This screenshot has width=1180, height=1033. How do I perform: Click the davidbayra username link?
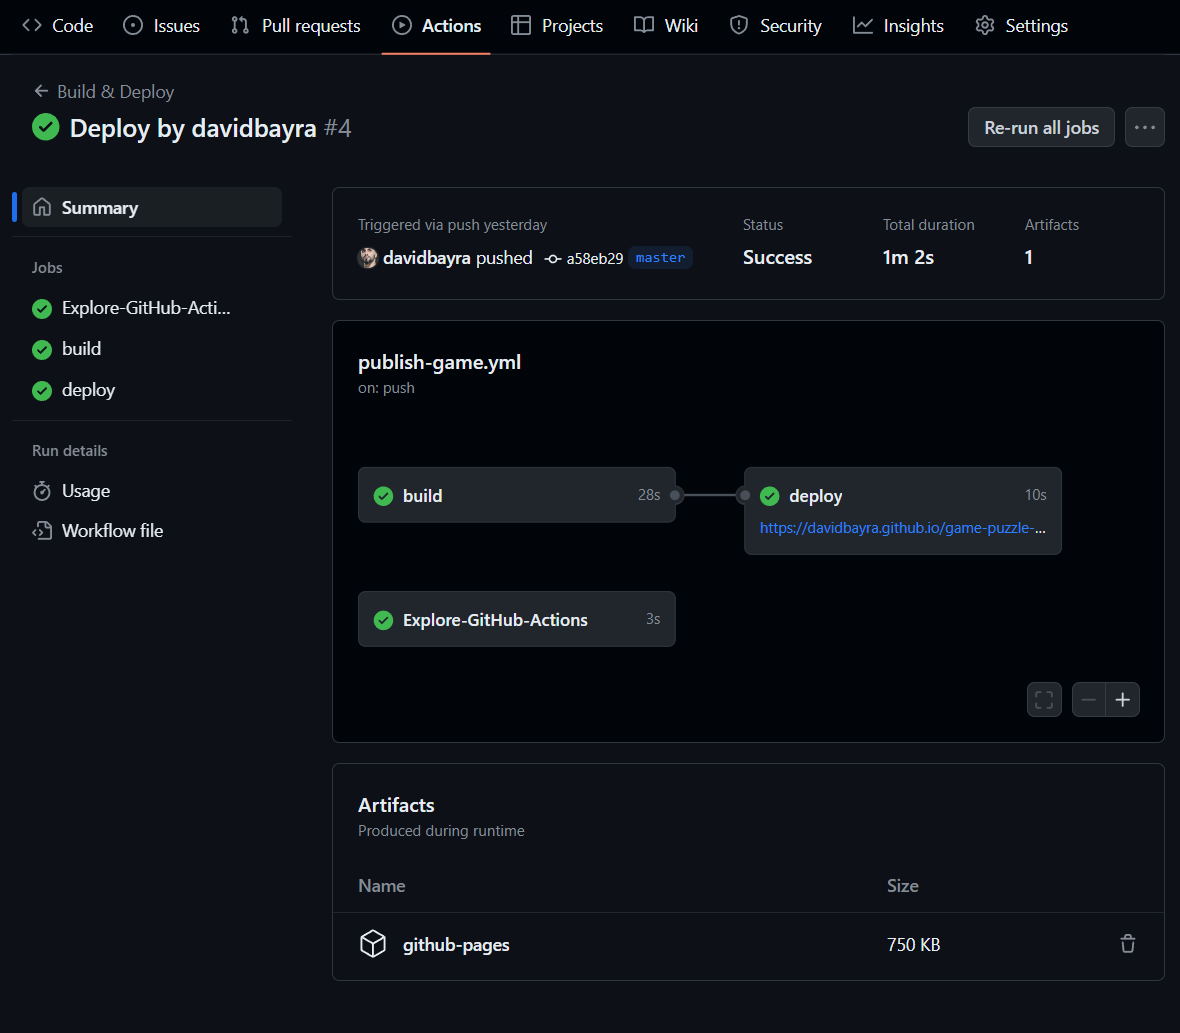[x=427, y=258]
